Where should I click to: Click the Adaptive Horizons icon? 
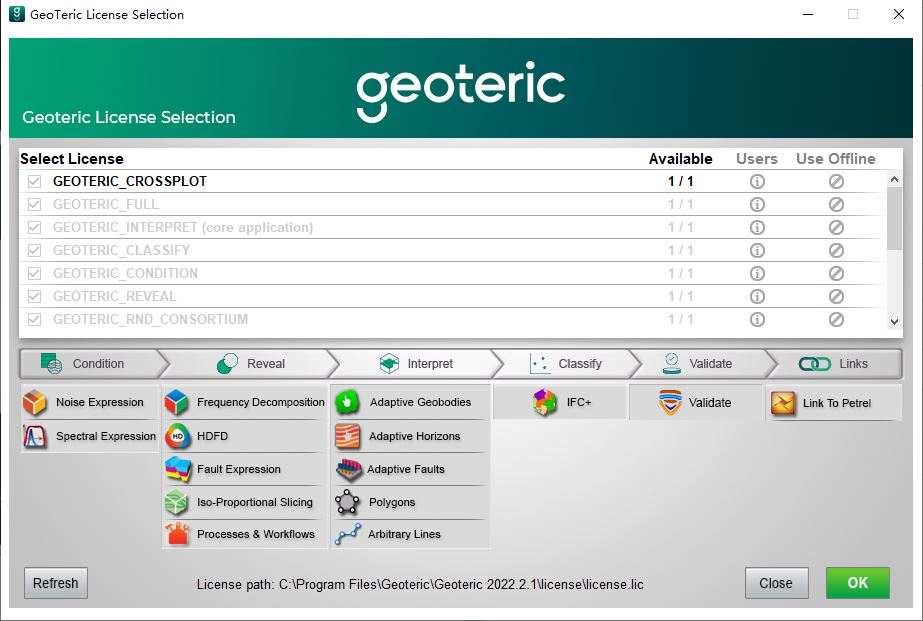(x=347, y=436)
